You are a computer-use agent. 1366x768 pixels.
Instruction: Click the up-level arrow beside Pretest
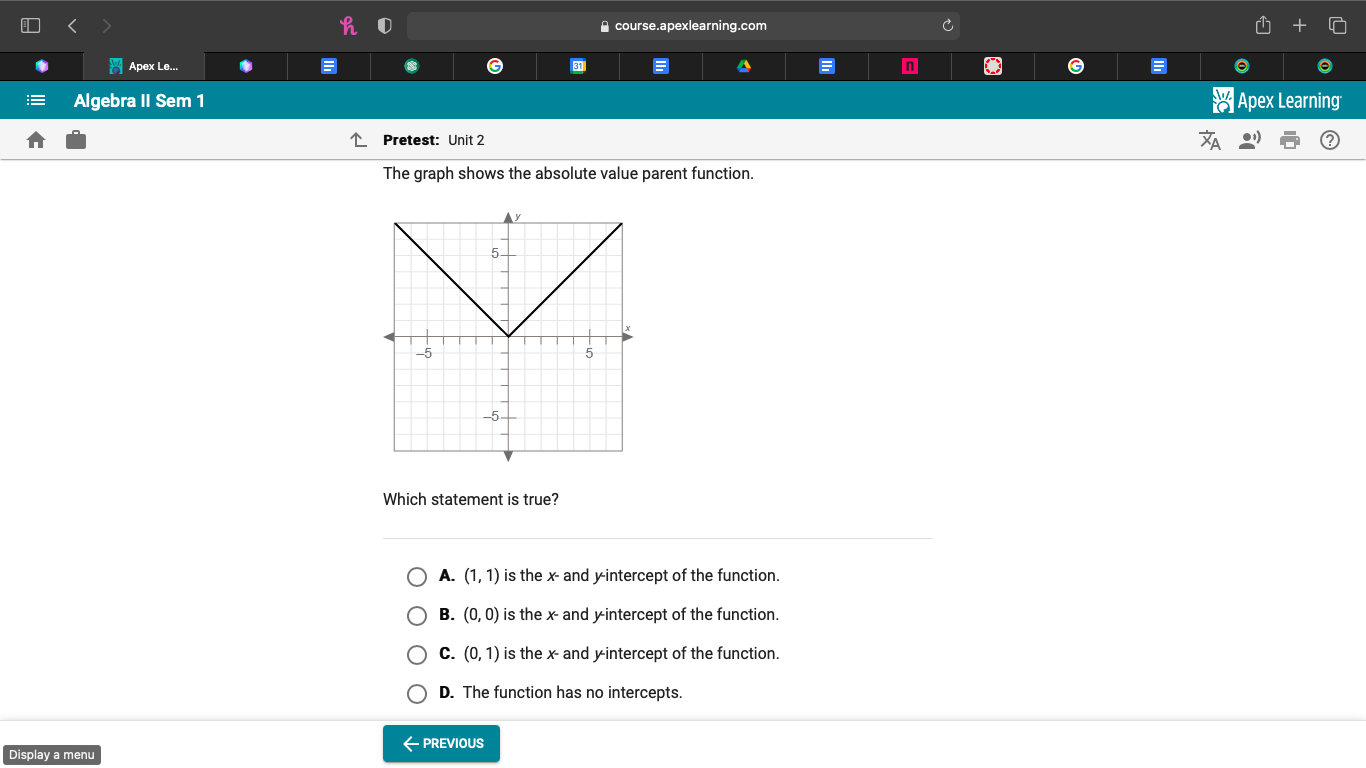358,140
